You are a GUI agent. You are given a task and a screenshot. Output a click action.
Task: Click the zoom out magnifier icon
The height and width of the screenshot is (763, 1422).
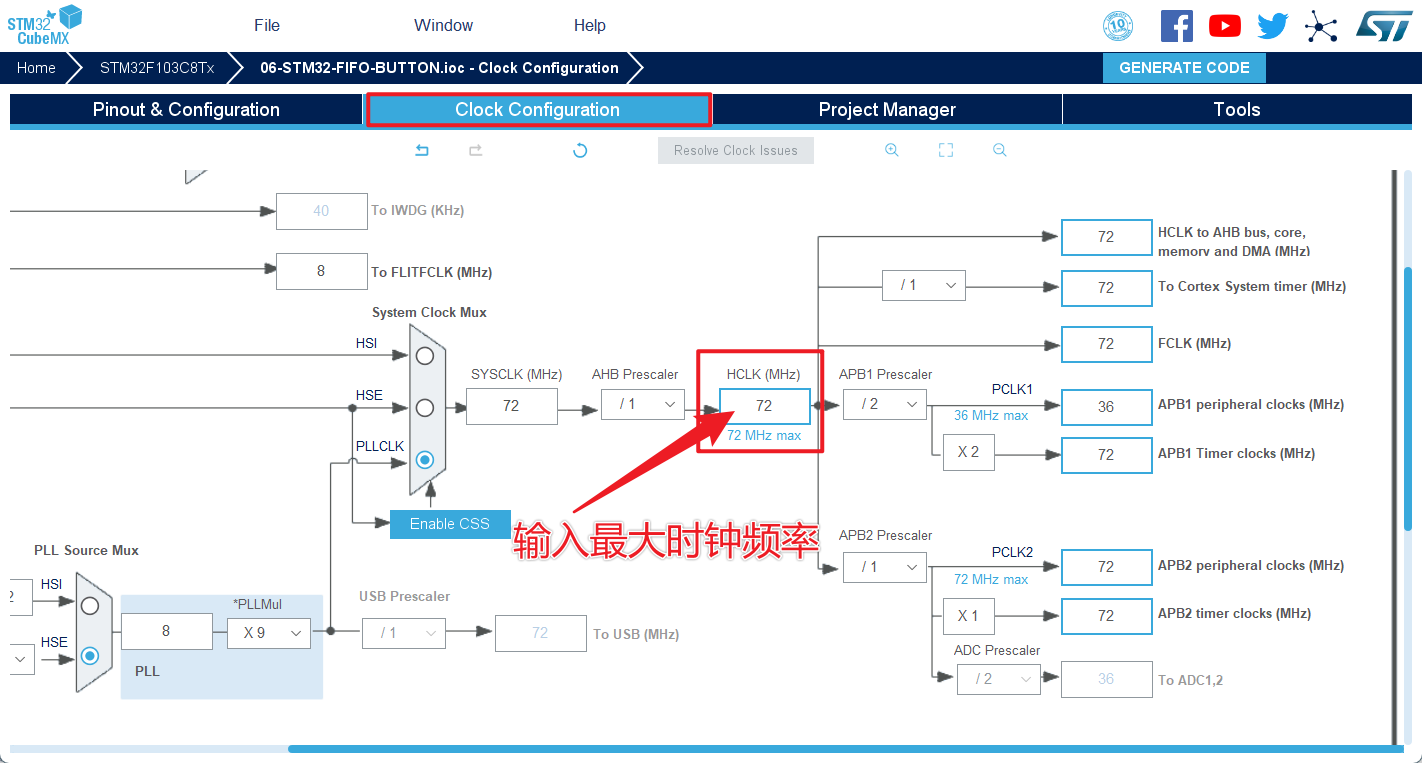point(999,149)
